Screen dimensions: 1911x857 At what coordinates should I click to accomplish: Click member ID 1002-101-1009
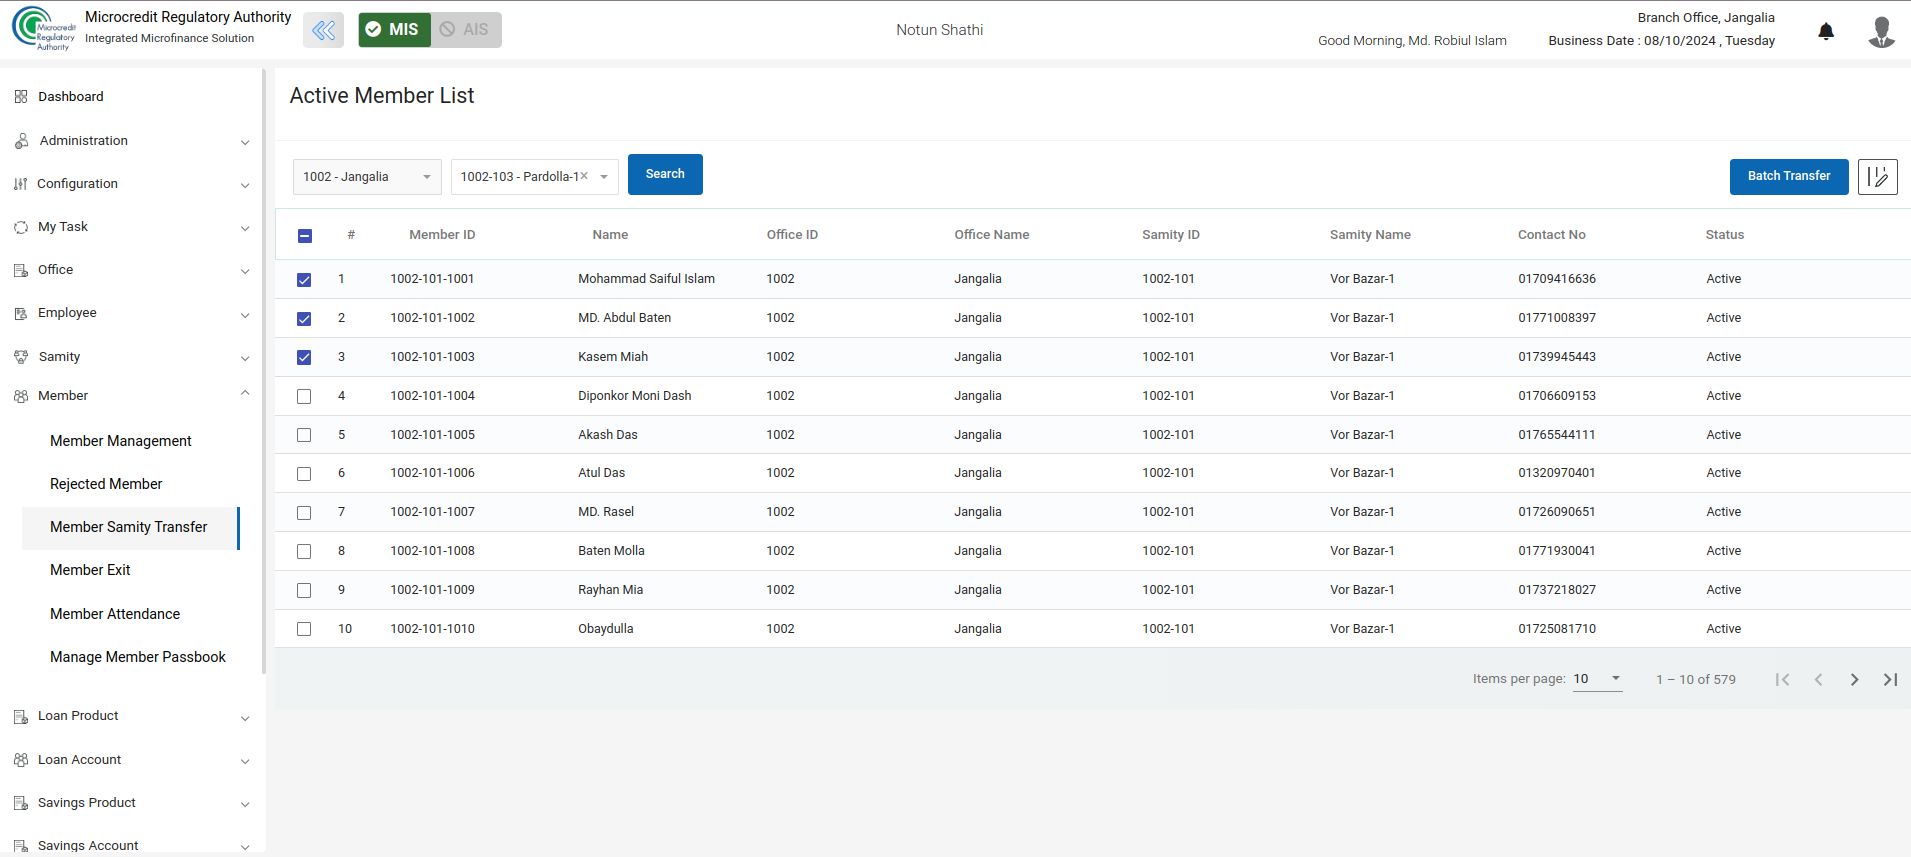pyautogui.click(x=432, y=590)
